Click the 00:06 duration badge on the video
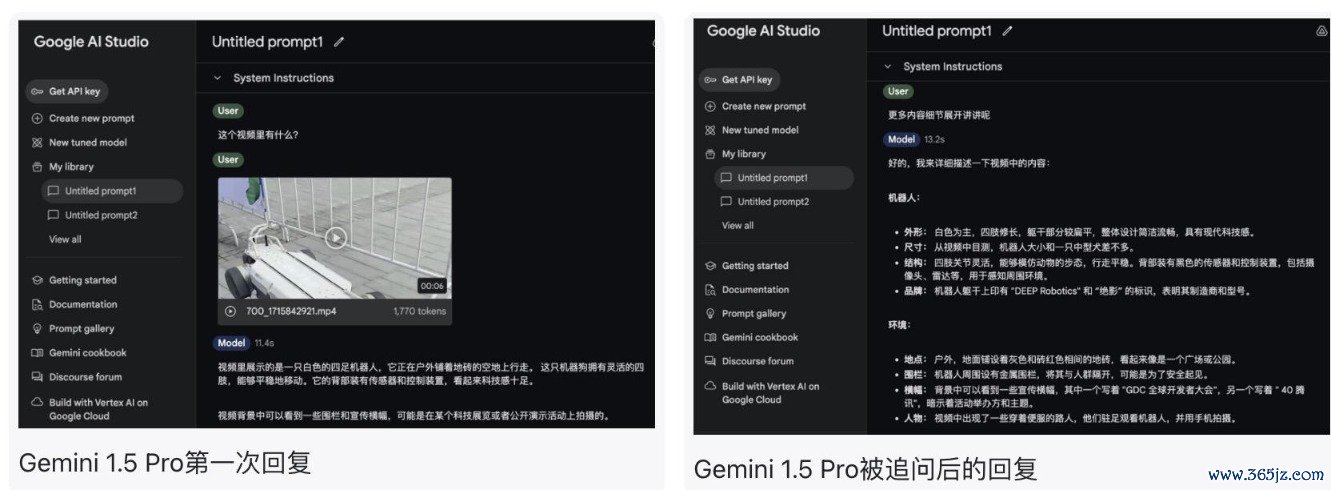 431,285
